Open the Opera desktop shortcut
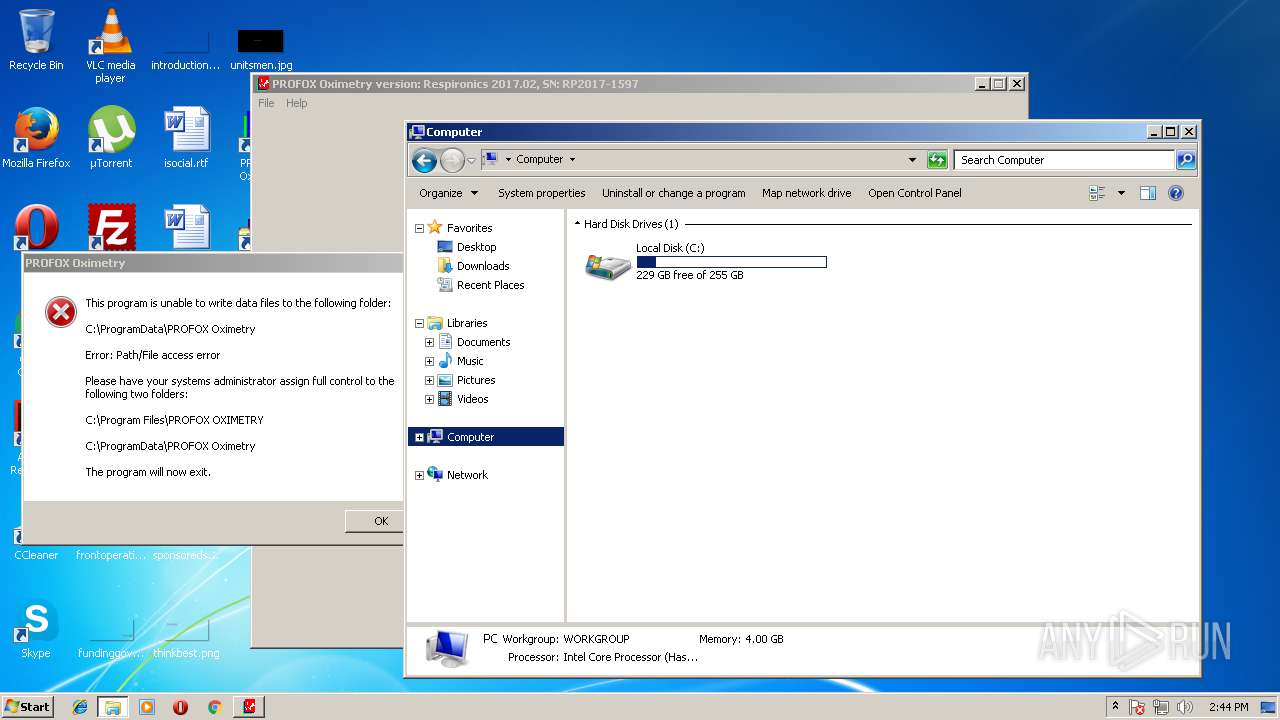Image resolution: width=1280 pixels, height=720 pixels. click(36, 227)
